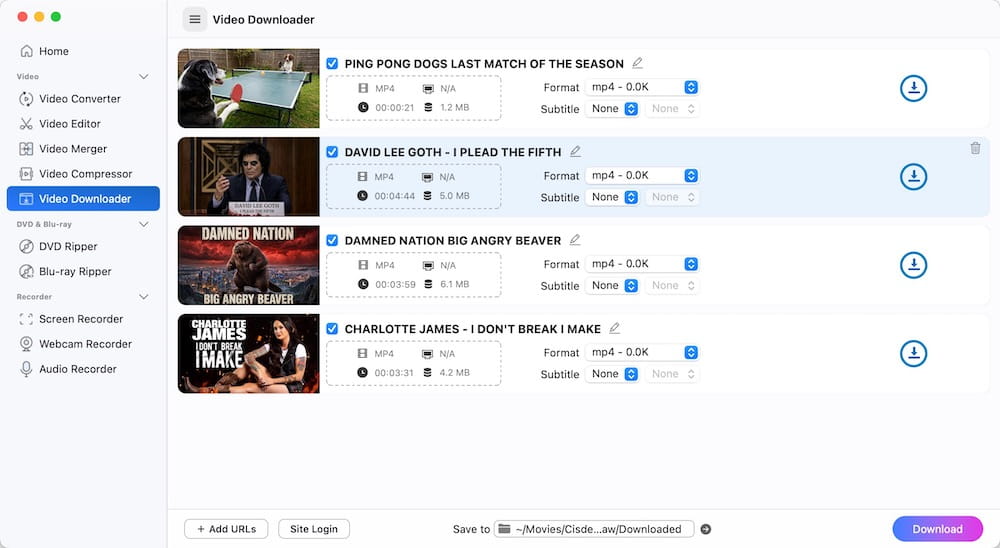The image size is (1000, 548).
Task: Open Subtitle None dropdown for David Lee Goth
Action: click(x=612, y=197)
